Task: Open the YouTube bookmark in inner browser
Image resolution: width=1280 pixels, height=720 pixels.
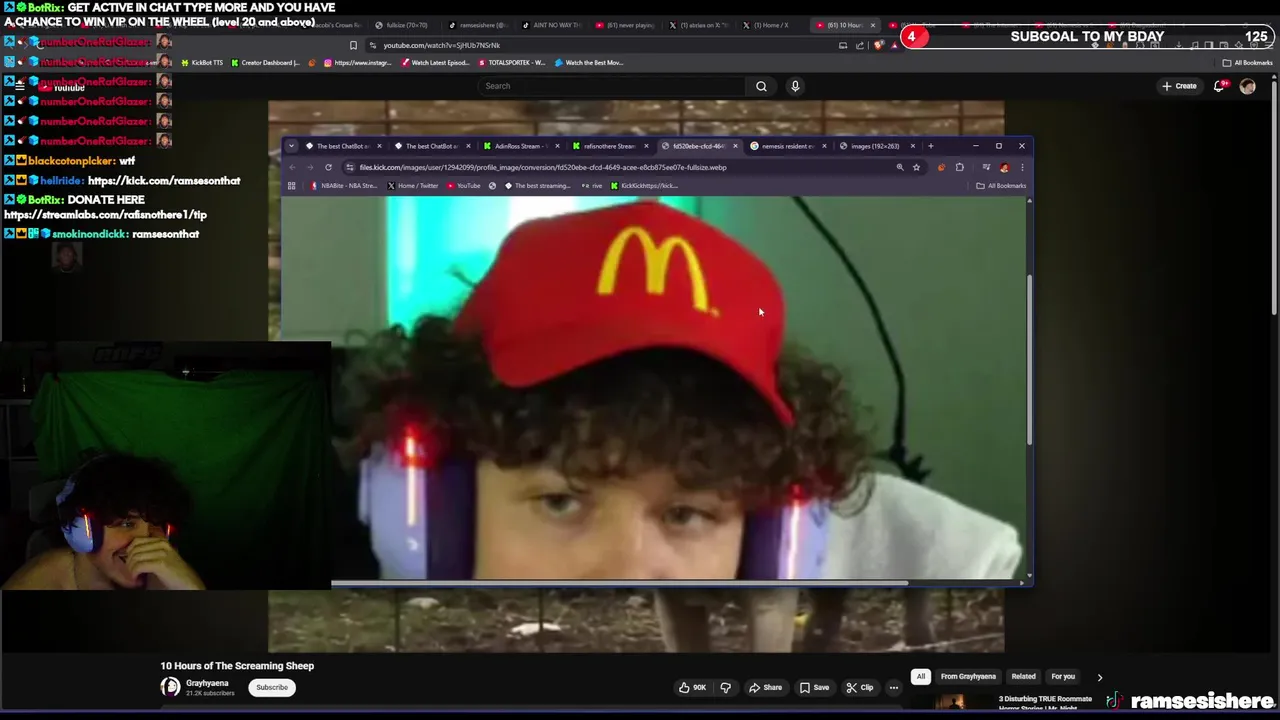Action: (x=464, y=186)
